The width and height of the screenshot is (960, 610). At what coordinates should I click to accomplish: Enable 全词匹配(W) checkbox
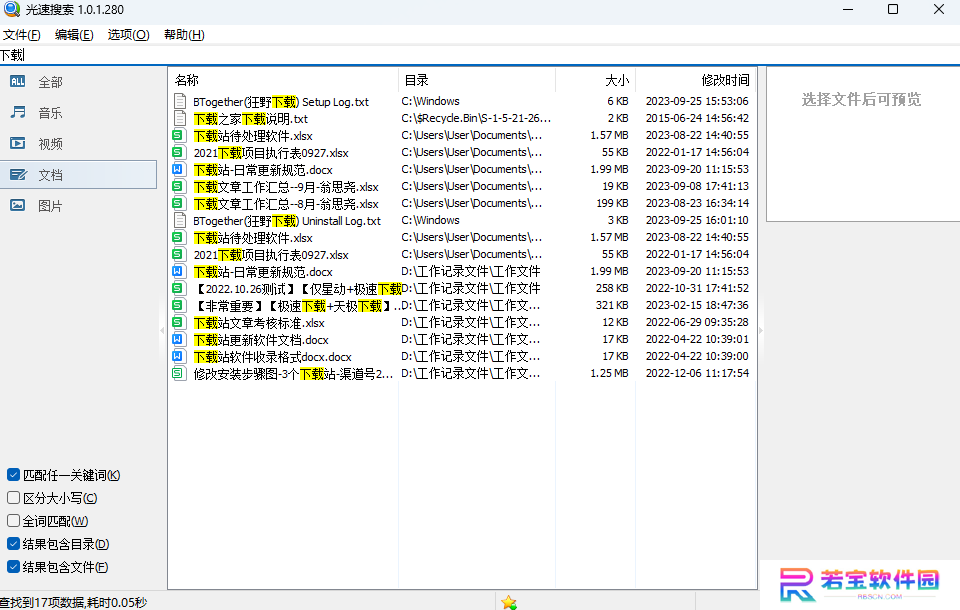13,521
